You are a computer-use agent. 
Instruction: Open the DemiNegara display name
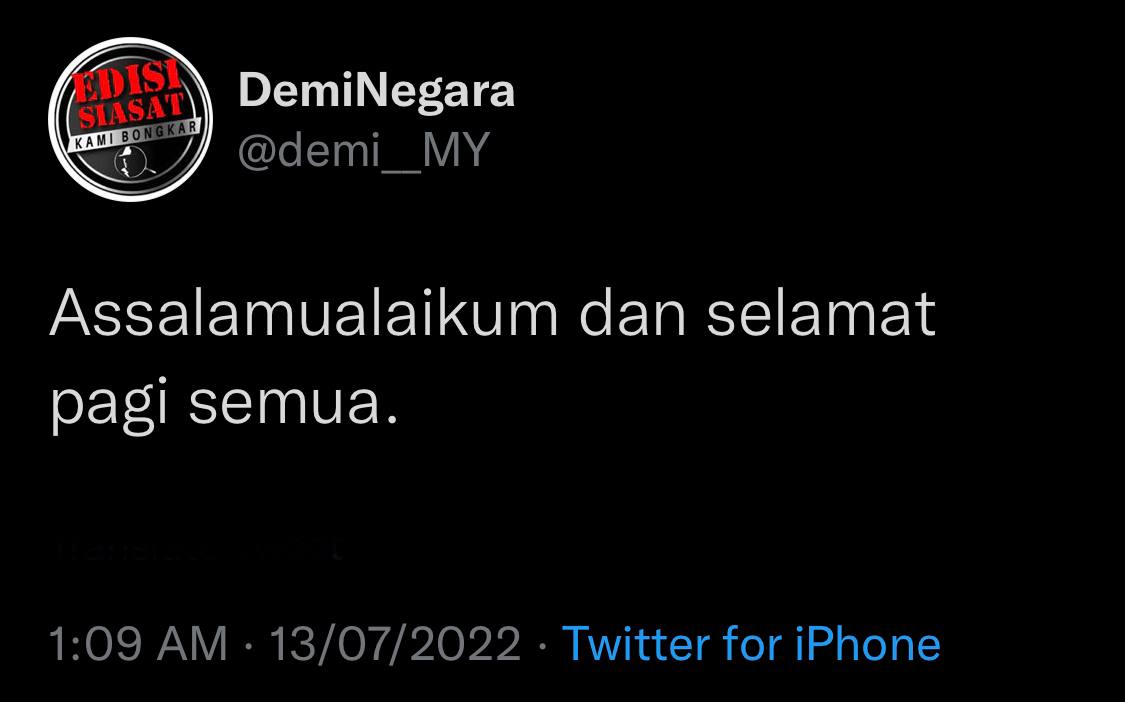click(377, 91)
